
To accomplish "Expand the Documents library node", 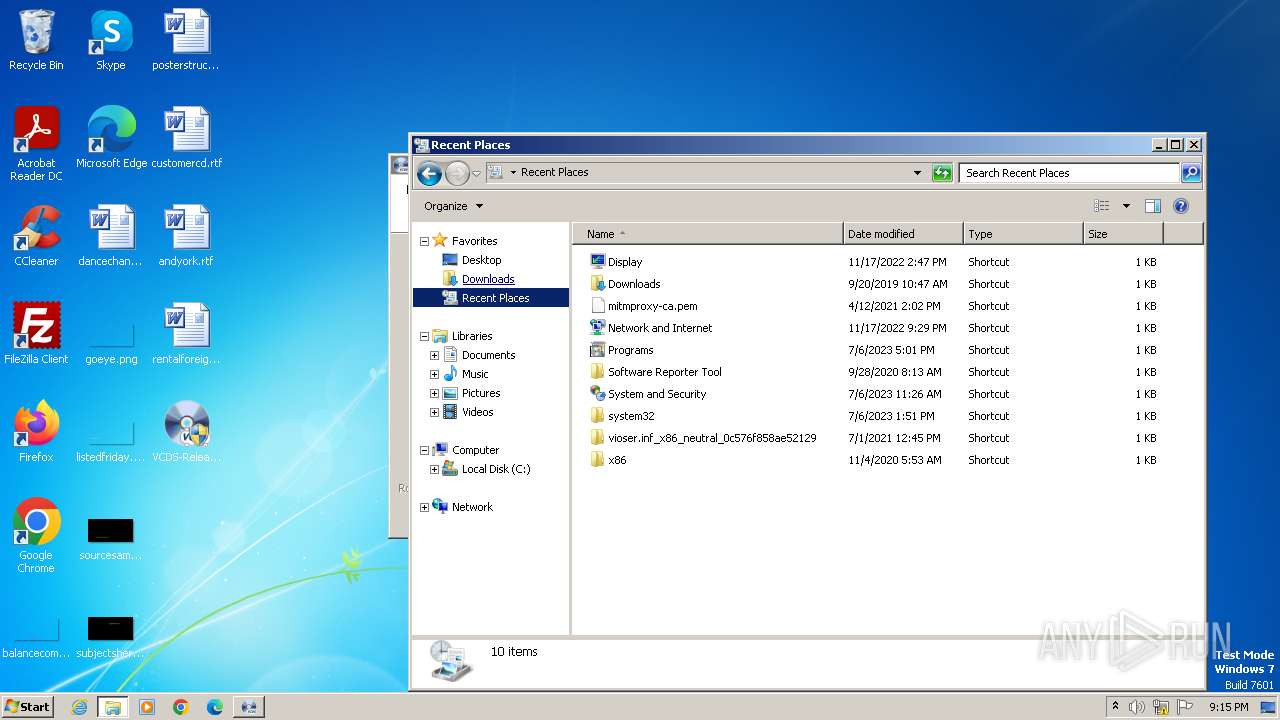I will point(434,355).
